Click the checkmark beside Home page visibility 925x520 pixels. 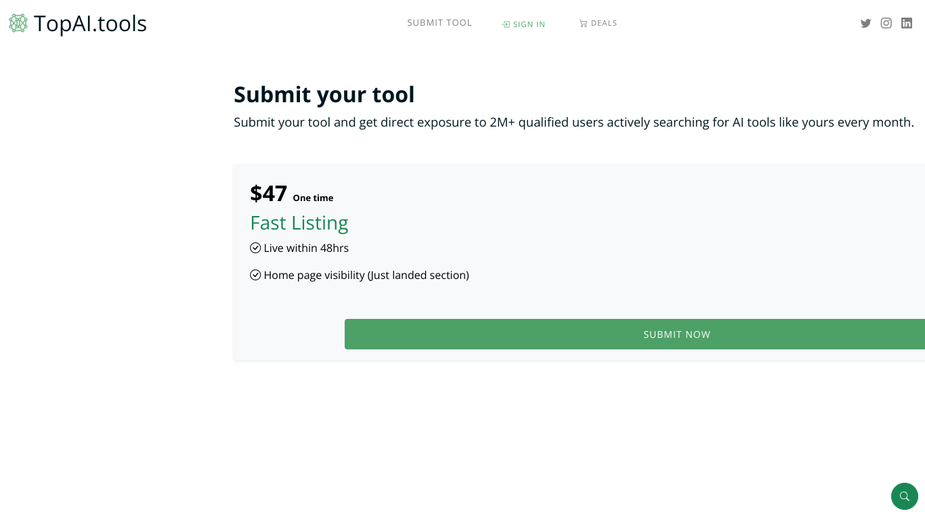pyautogui.click(x=255, y=275)
